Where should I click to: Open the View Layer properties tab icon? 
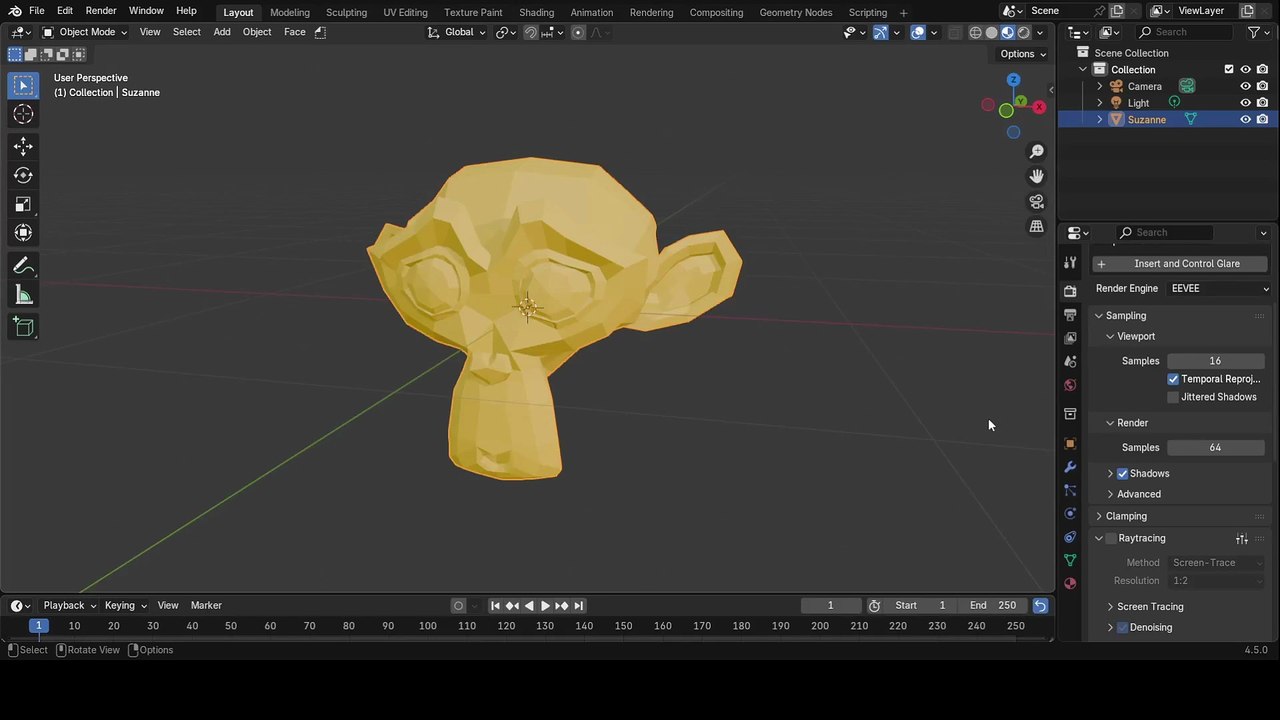[1070, 338]
